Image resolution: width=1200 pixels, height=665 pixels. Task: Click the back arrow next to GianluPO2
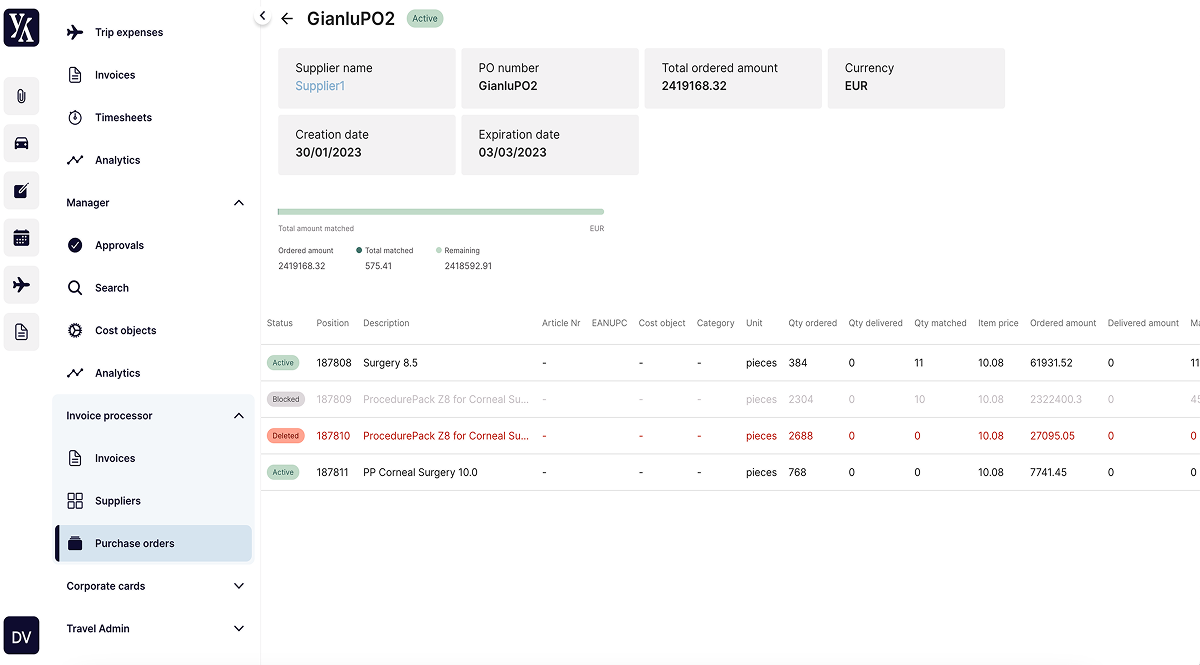[287, 18]
